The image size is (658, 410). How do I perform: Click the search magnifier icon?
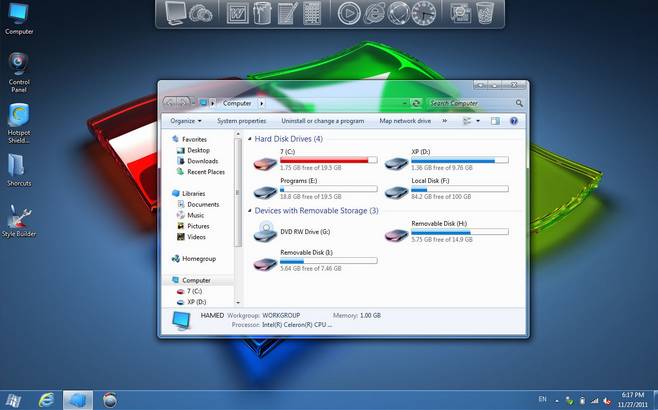coord(519,103)
